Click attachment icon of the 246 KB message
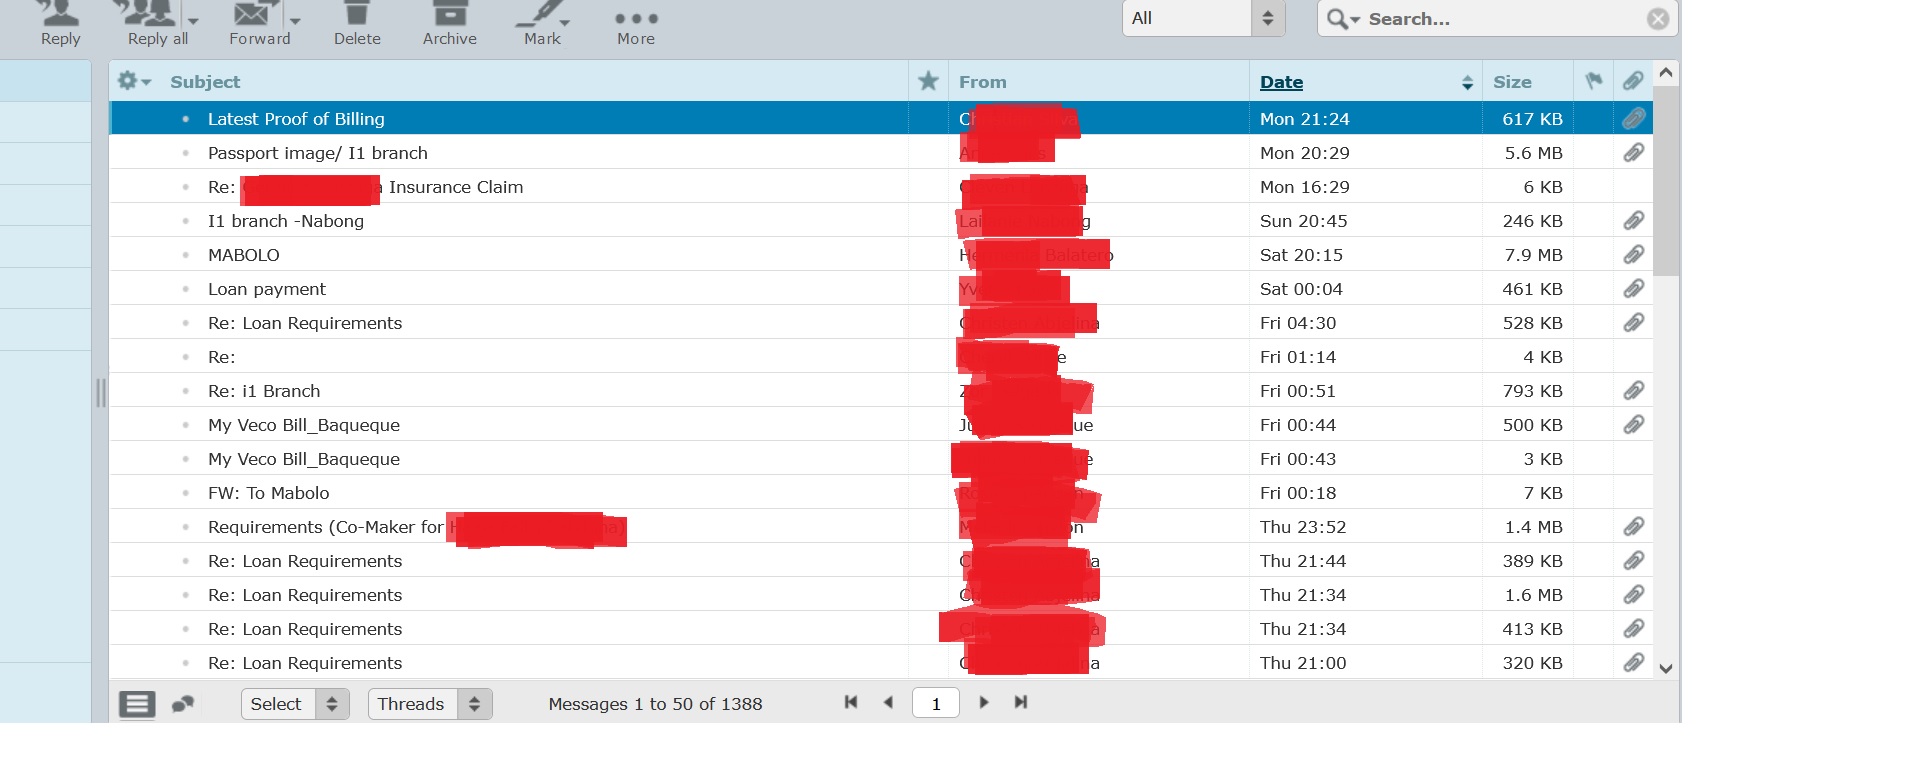Viewport: 1906px width, 776px height. click(x=1633, y=220)
